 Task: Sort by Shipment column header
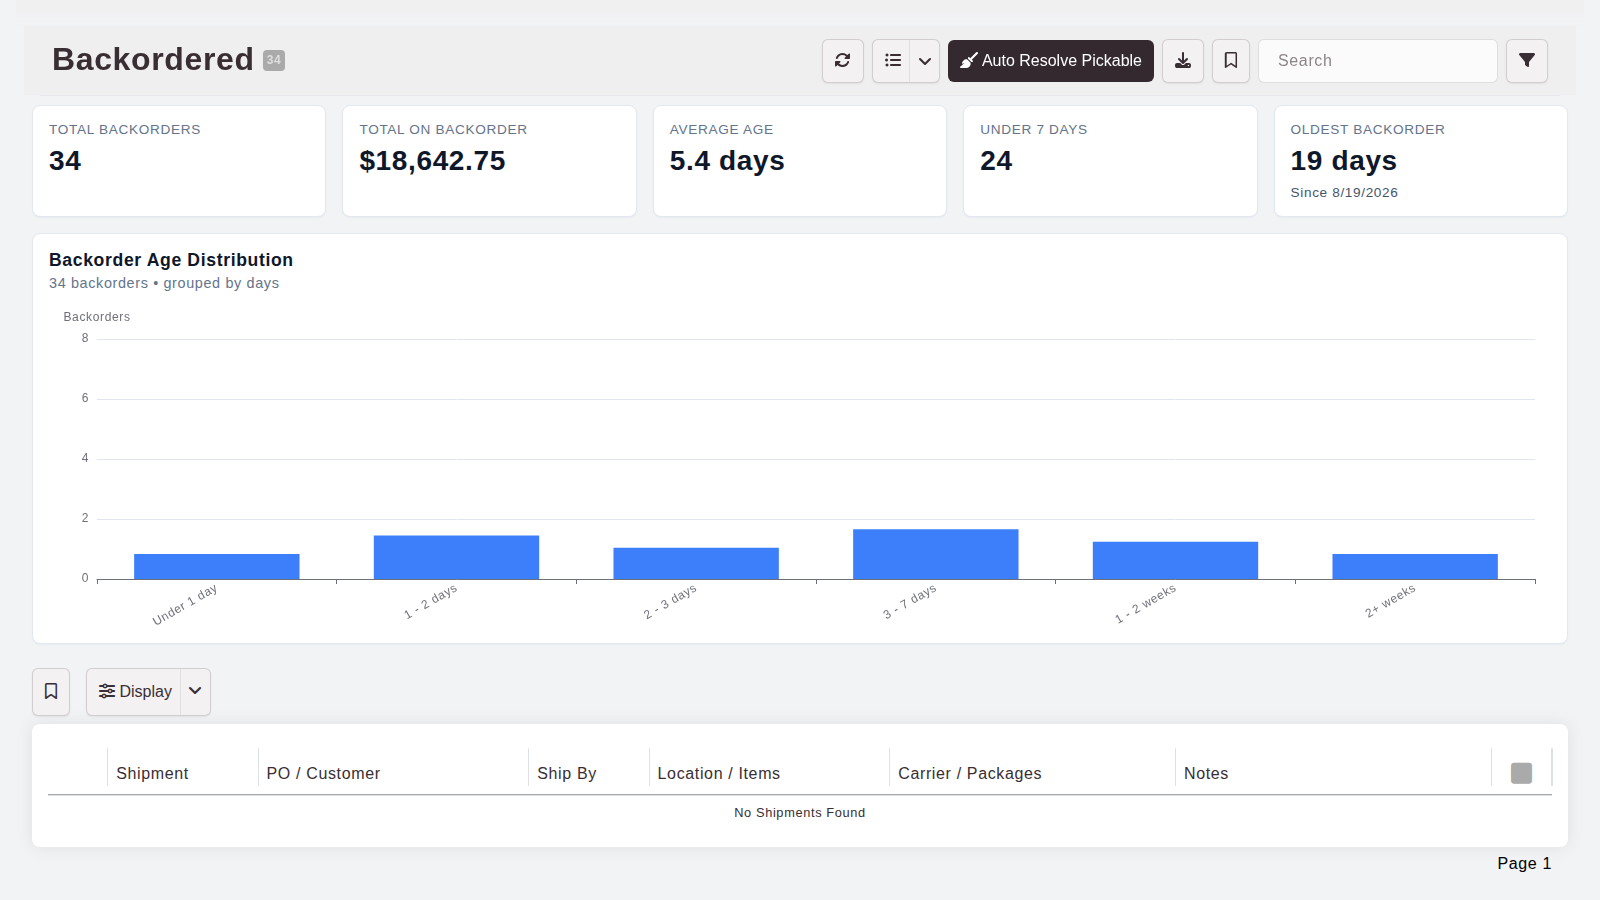pos(152,774)
